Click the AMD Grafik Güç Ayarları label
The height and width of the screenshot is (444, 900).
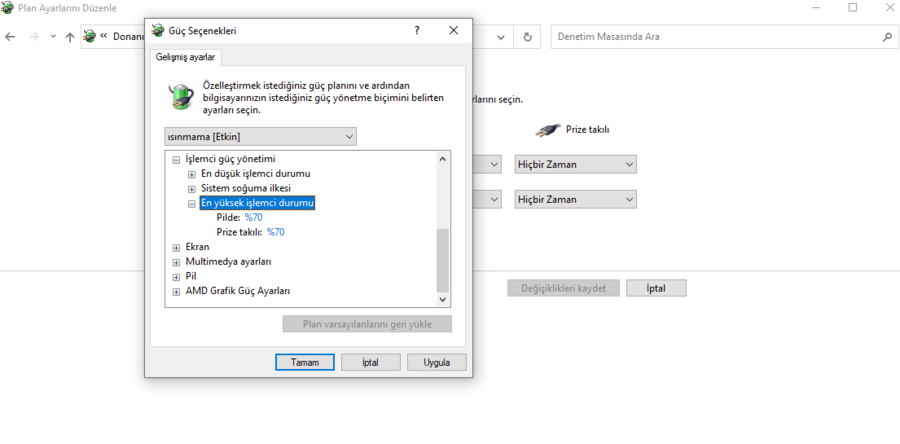[x=238, y=291]
